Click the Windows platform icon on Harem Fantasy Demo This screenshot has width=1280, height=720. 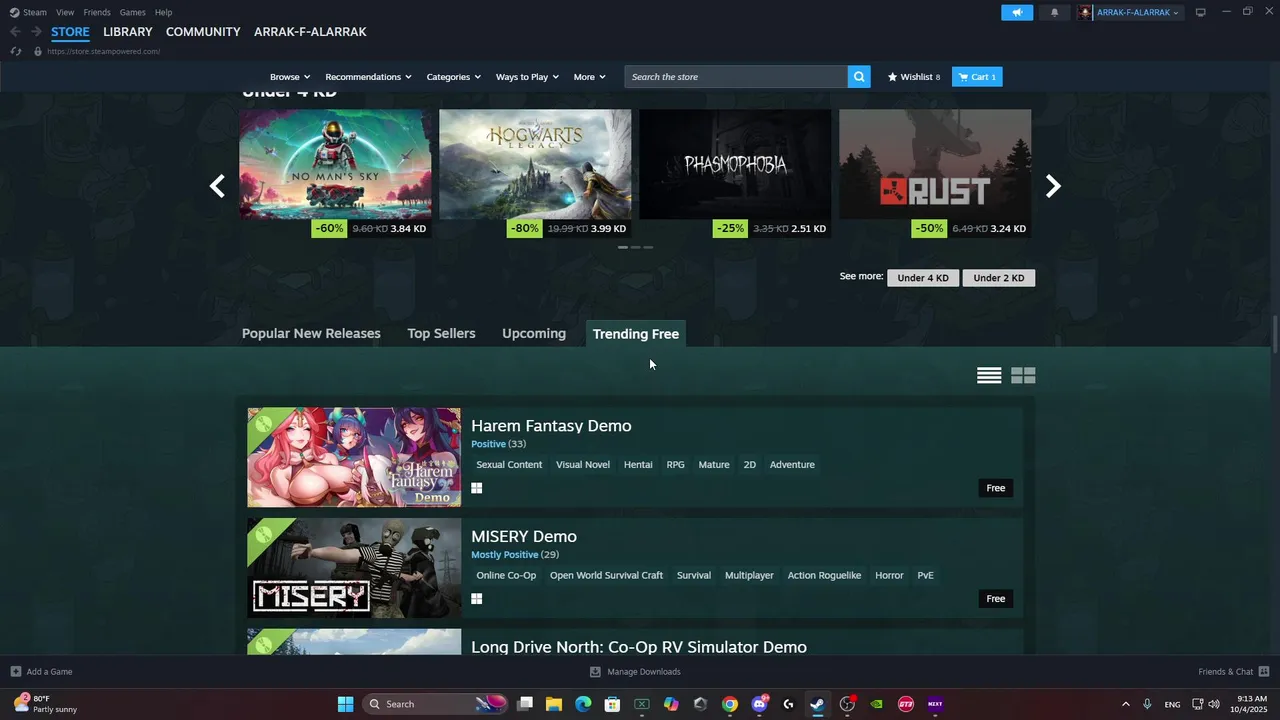[477, 488]
